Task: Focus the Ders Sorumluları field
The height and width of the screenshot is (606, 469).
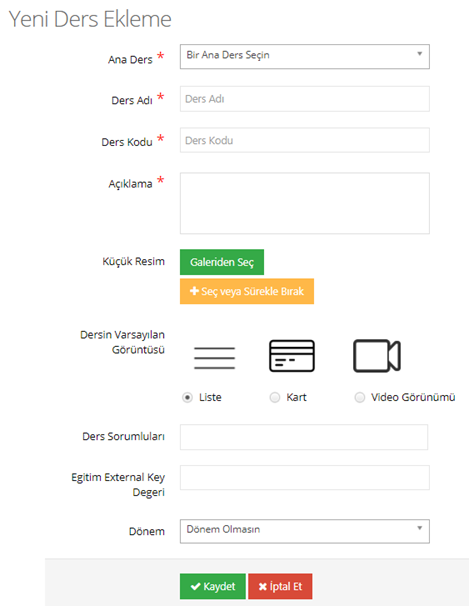Action: [x=304, y=437]
